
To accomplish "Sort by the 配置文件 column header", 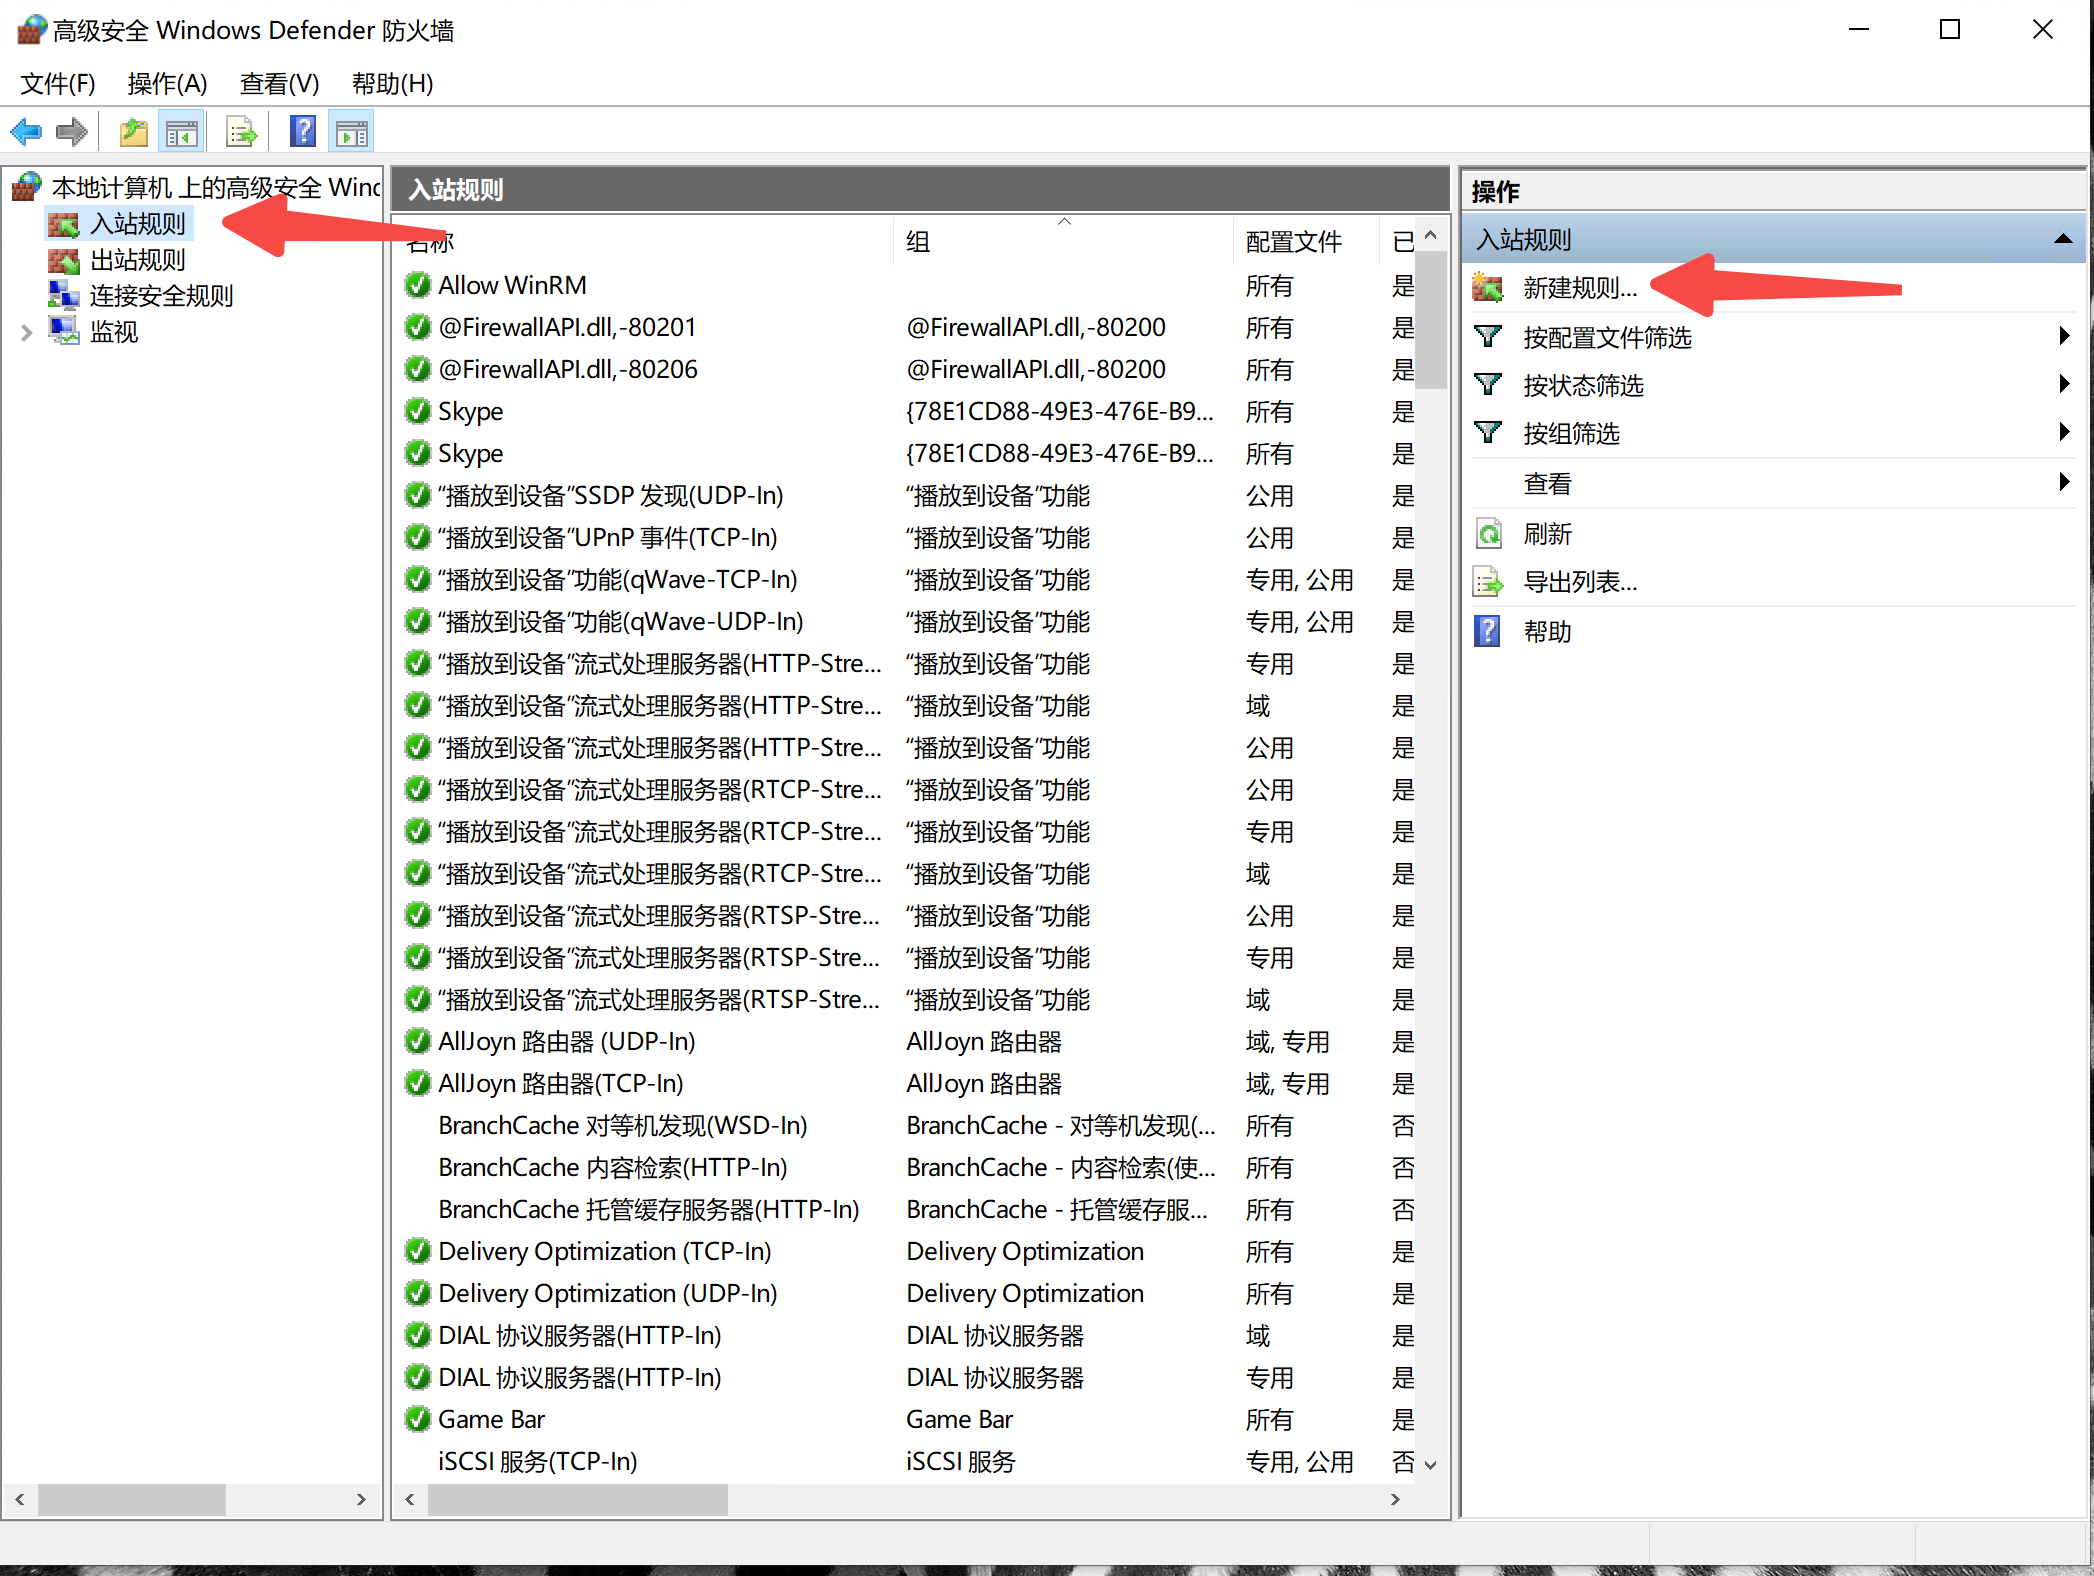I will coord(1293,241).
